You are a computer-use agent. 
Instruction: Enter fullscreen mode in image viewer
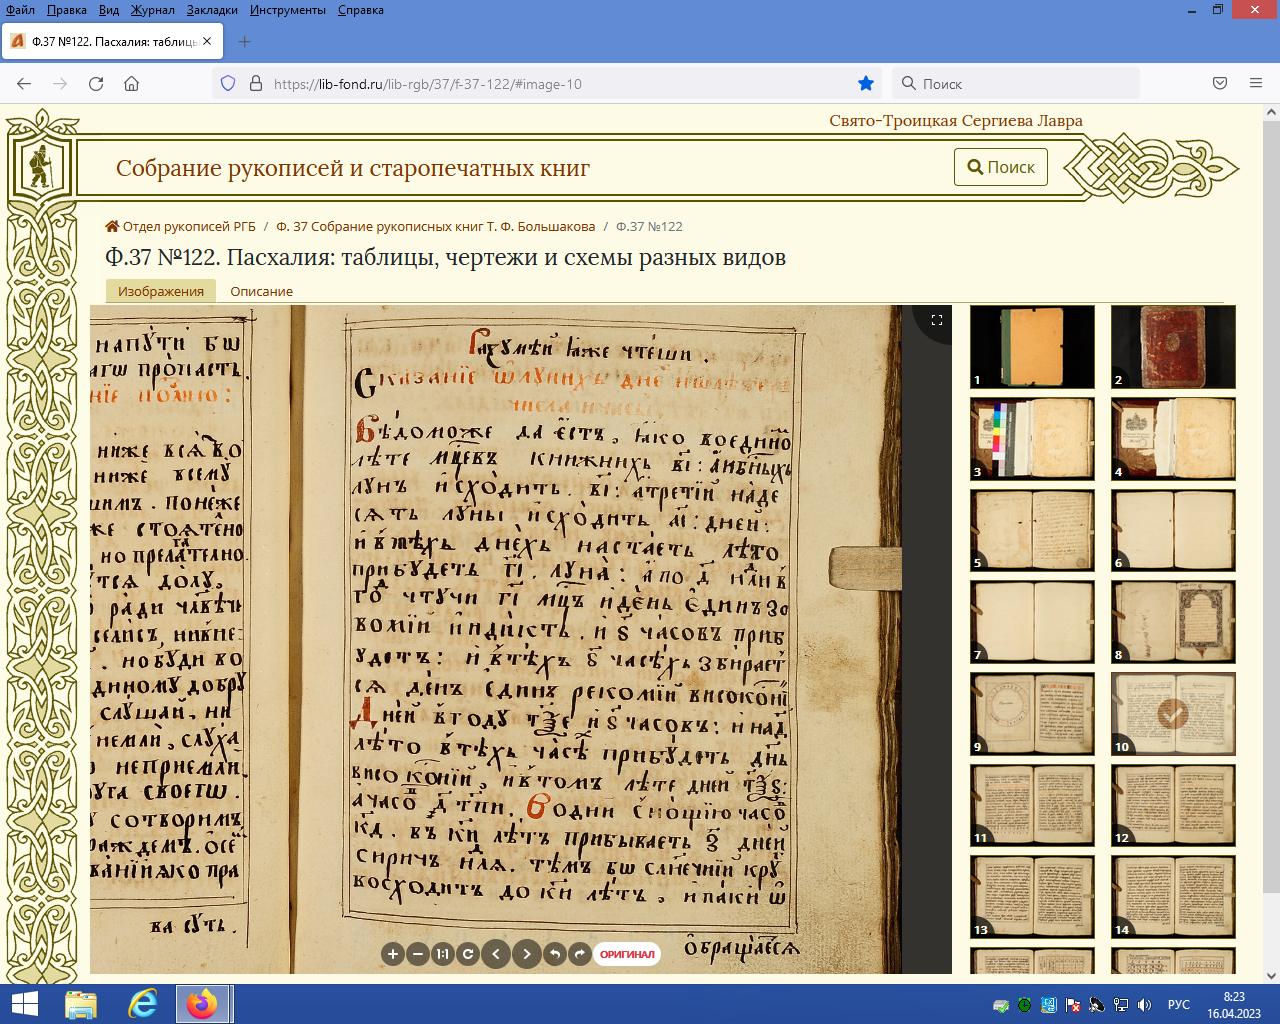pos(937,320)
